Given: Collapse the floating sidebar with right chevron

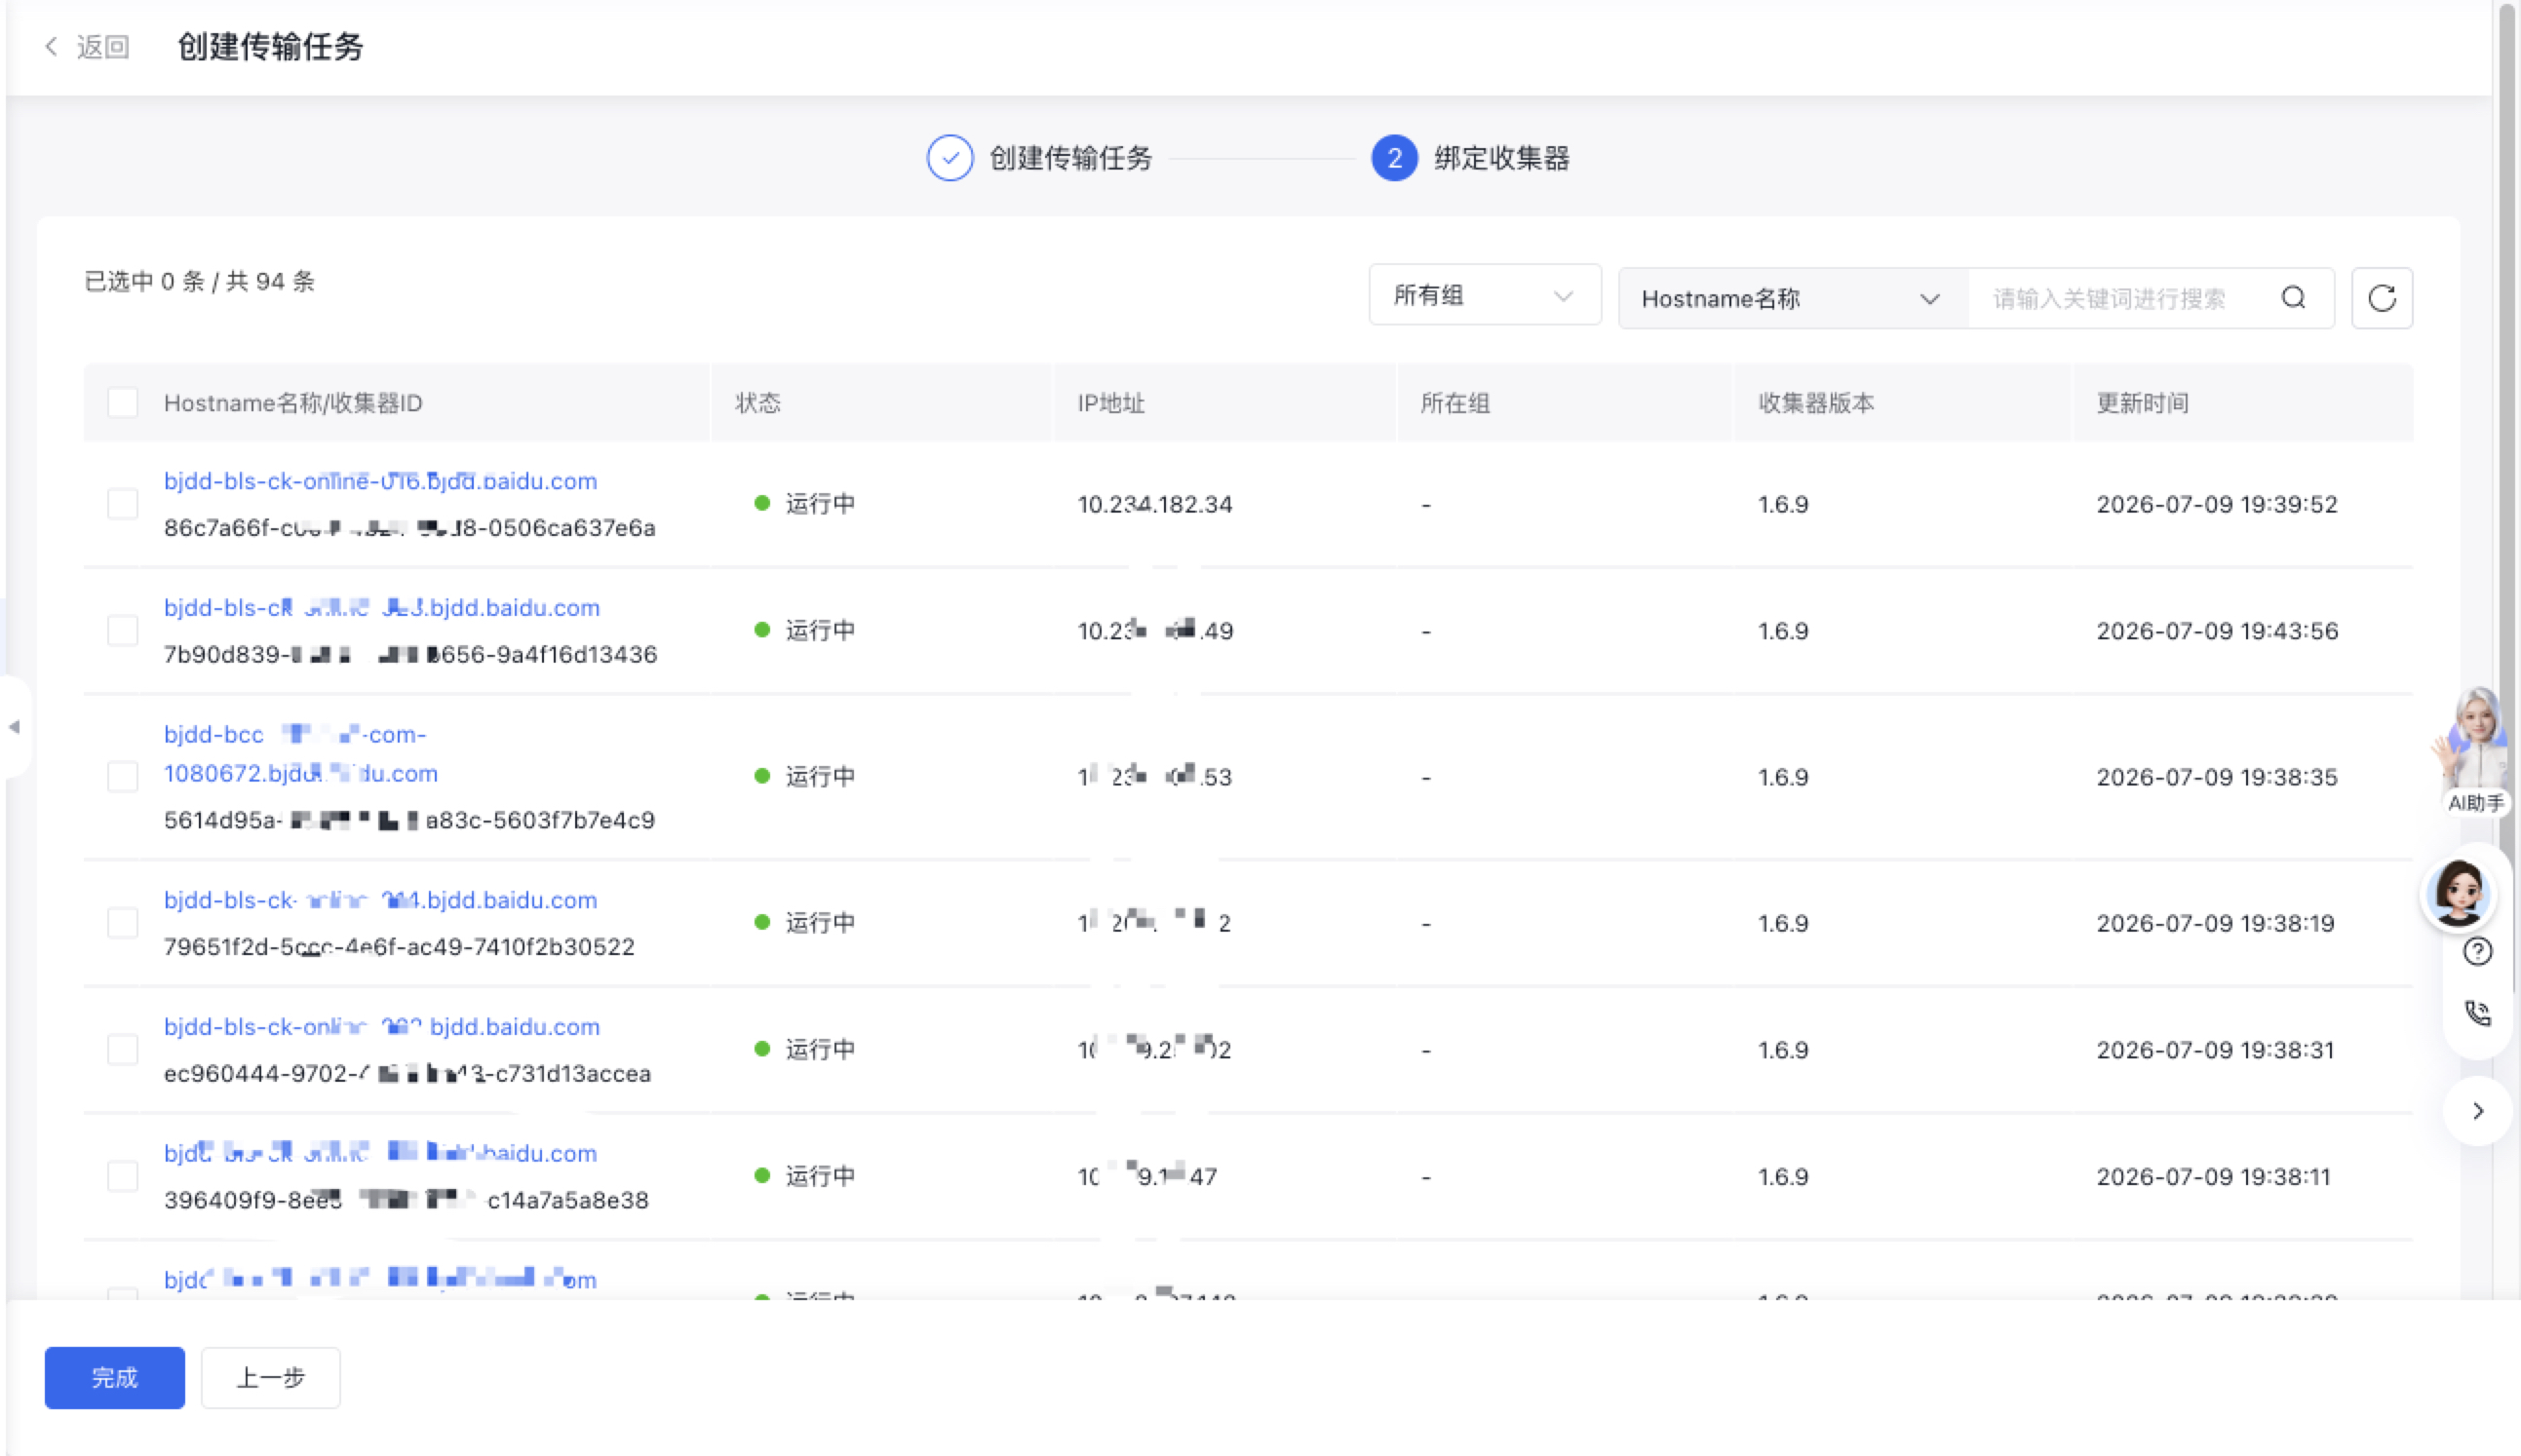Looking at the screenshot, I should coord(2477,1111).
